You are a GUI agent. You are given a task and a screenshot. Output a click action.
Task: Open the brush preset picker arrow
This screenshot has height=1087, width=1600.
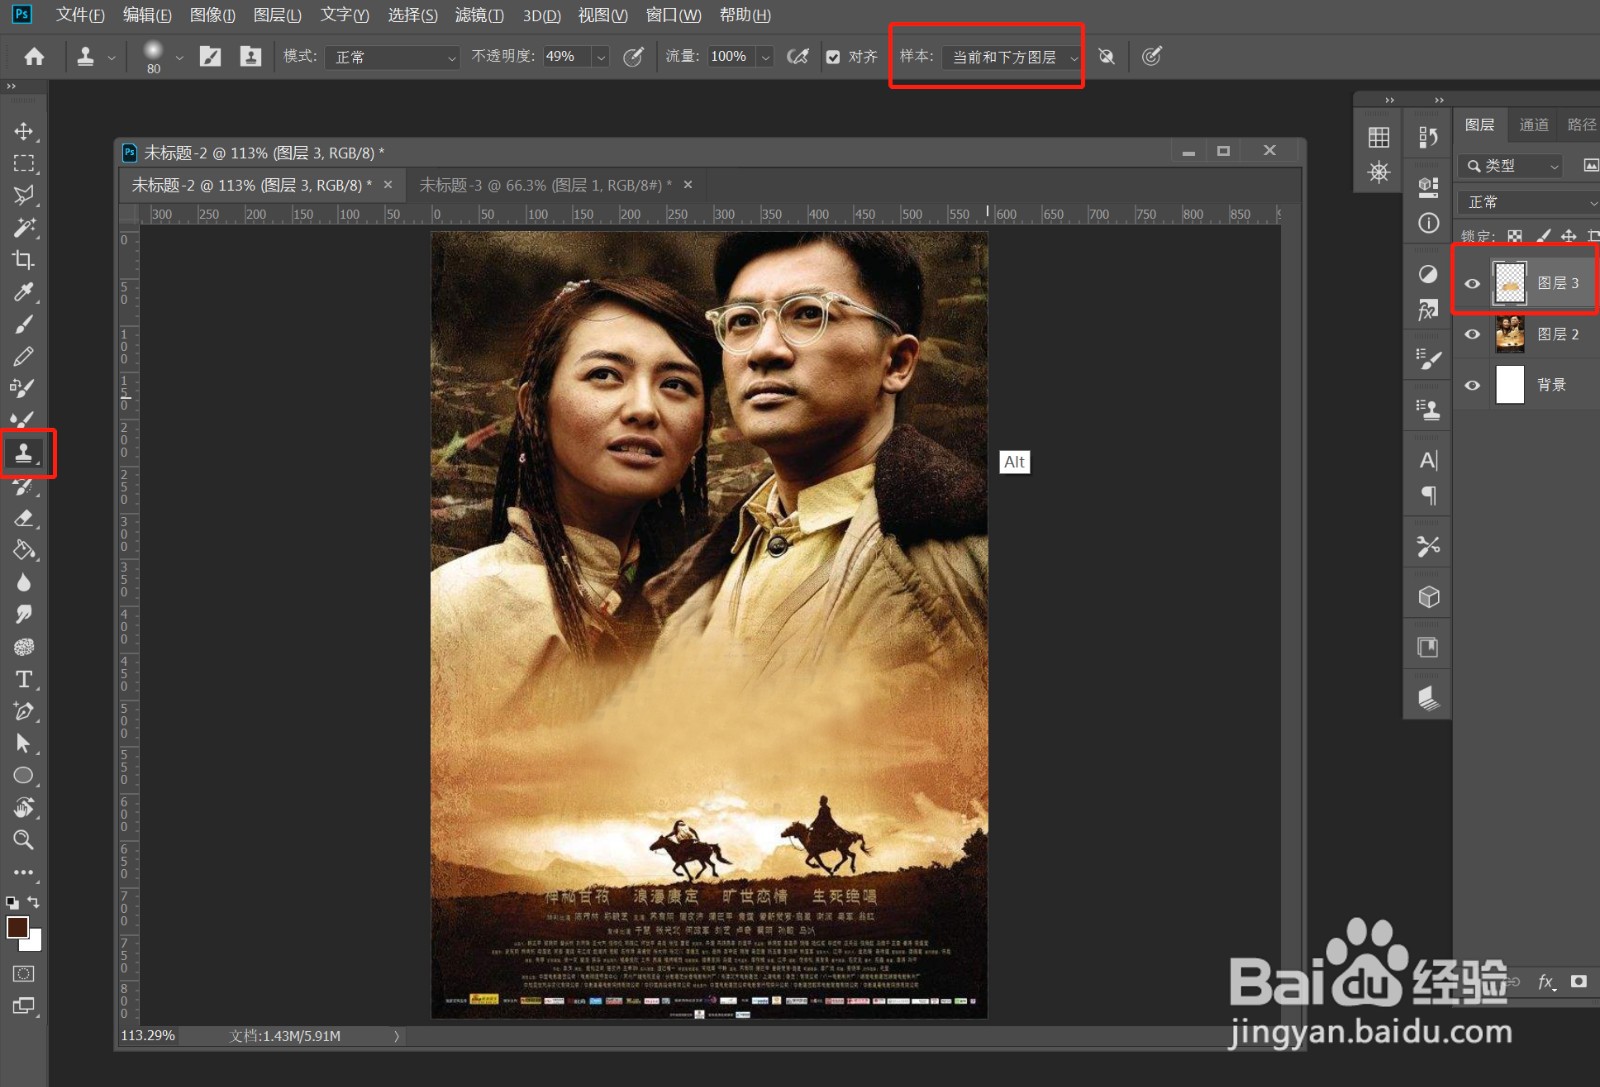179,57
